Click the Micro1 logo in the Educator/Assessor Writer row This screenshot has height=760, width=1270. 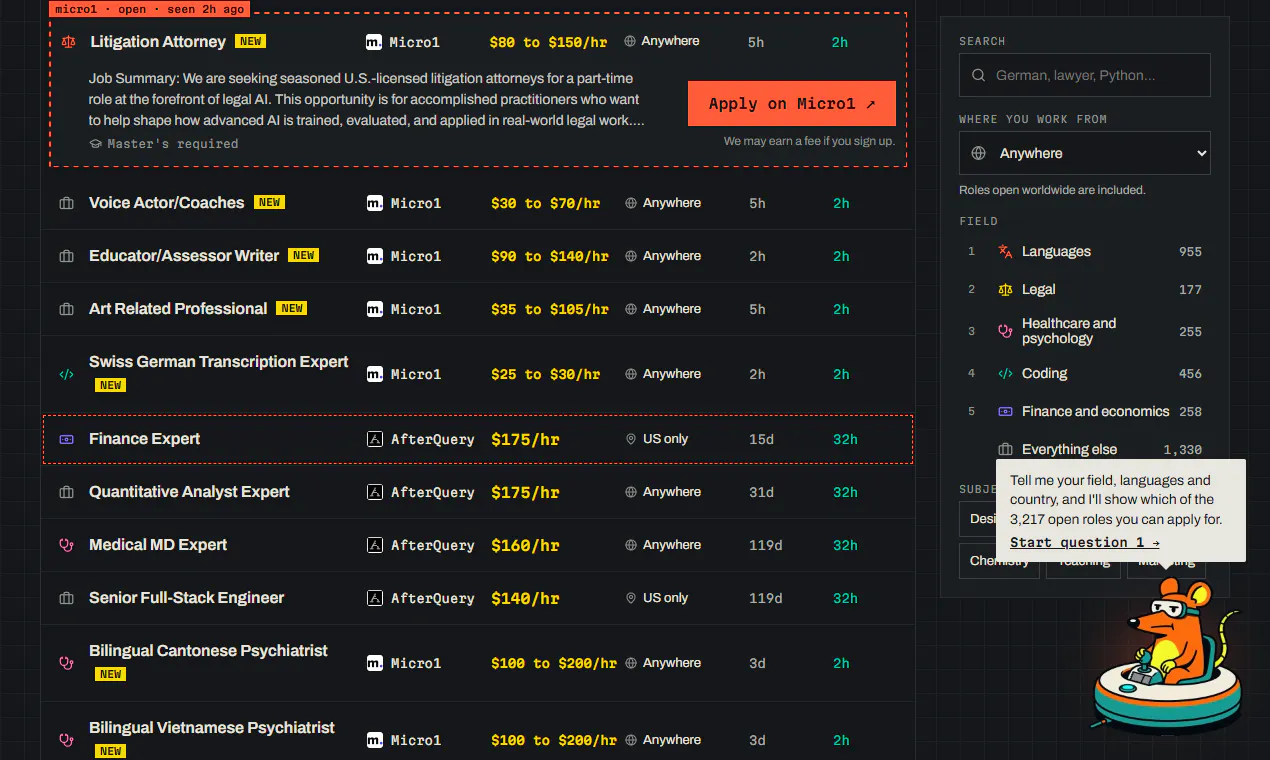click(375, 256)
